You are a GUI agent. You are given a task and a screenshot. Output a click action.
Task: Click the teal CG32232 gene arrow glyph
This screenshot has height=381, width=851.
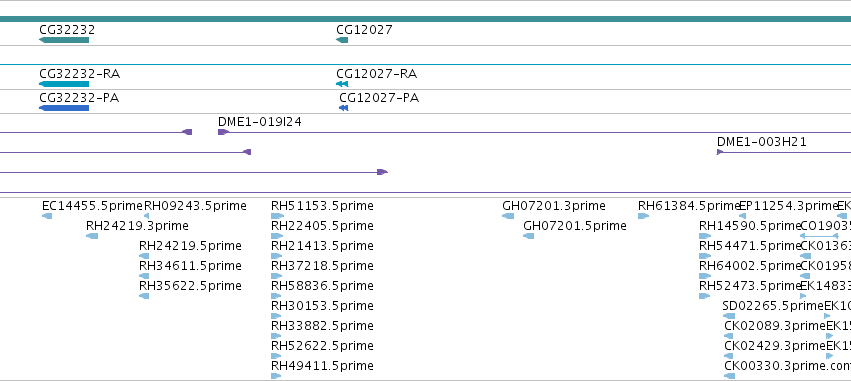tap(64, 40)
